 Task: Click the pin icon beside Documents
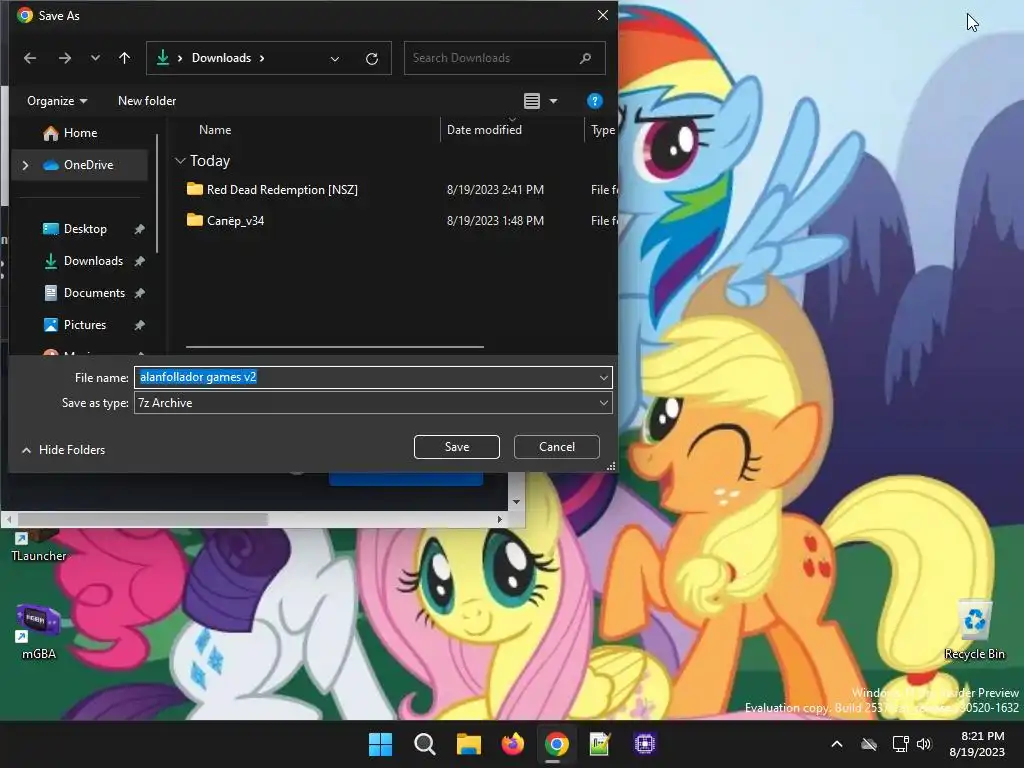click(139, 293)
